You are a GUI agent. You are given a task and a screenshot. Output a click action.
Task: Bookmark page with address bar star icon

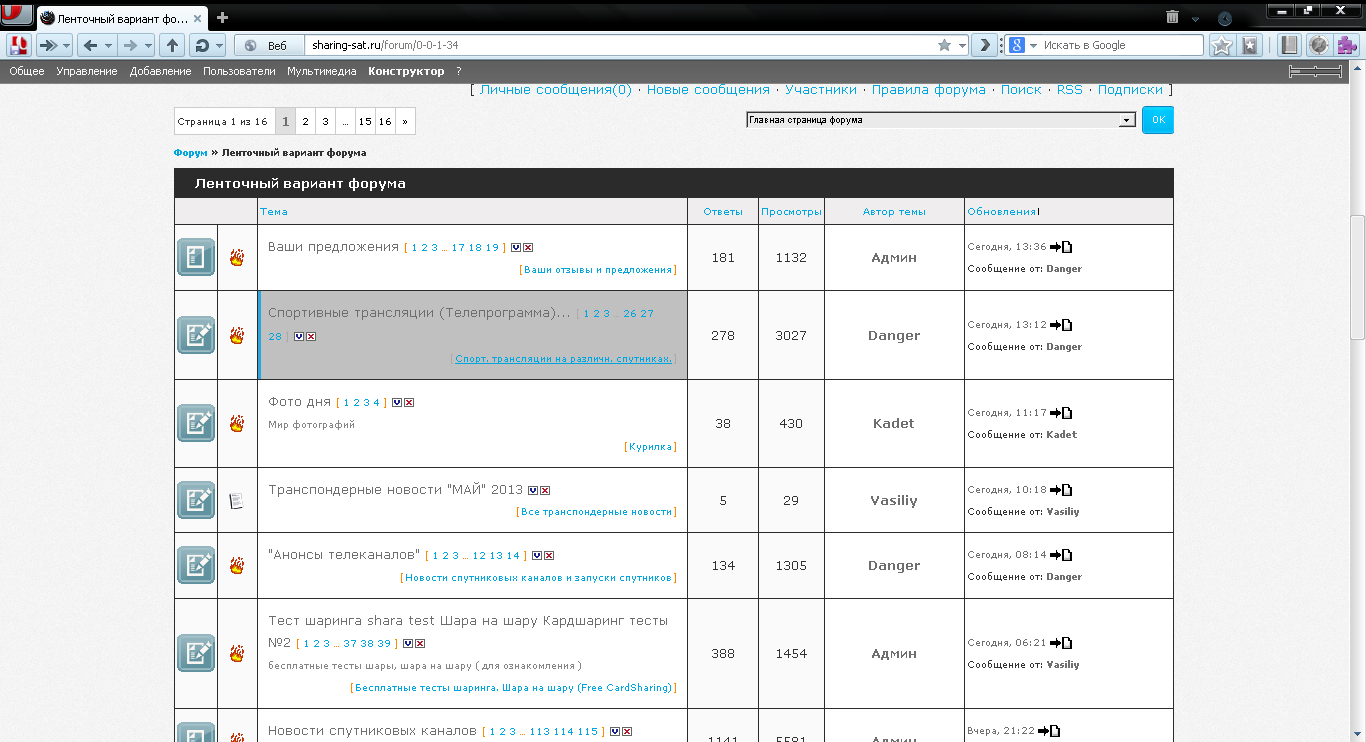click(x=944, y=45)
